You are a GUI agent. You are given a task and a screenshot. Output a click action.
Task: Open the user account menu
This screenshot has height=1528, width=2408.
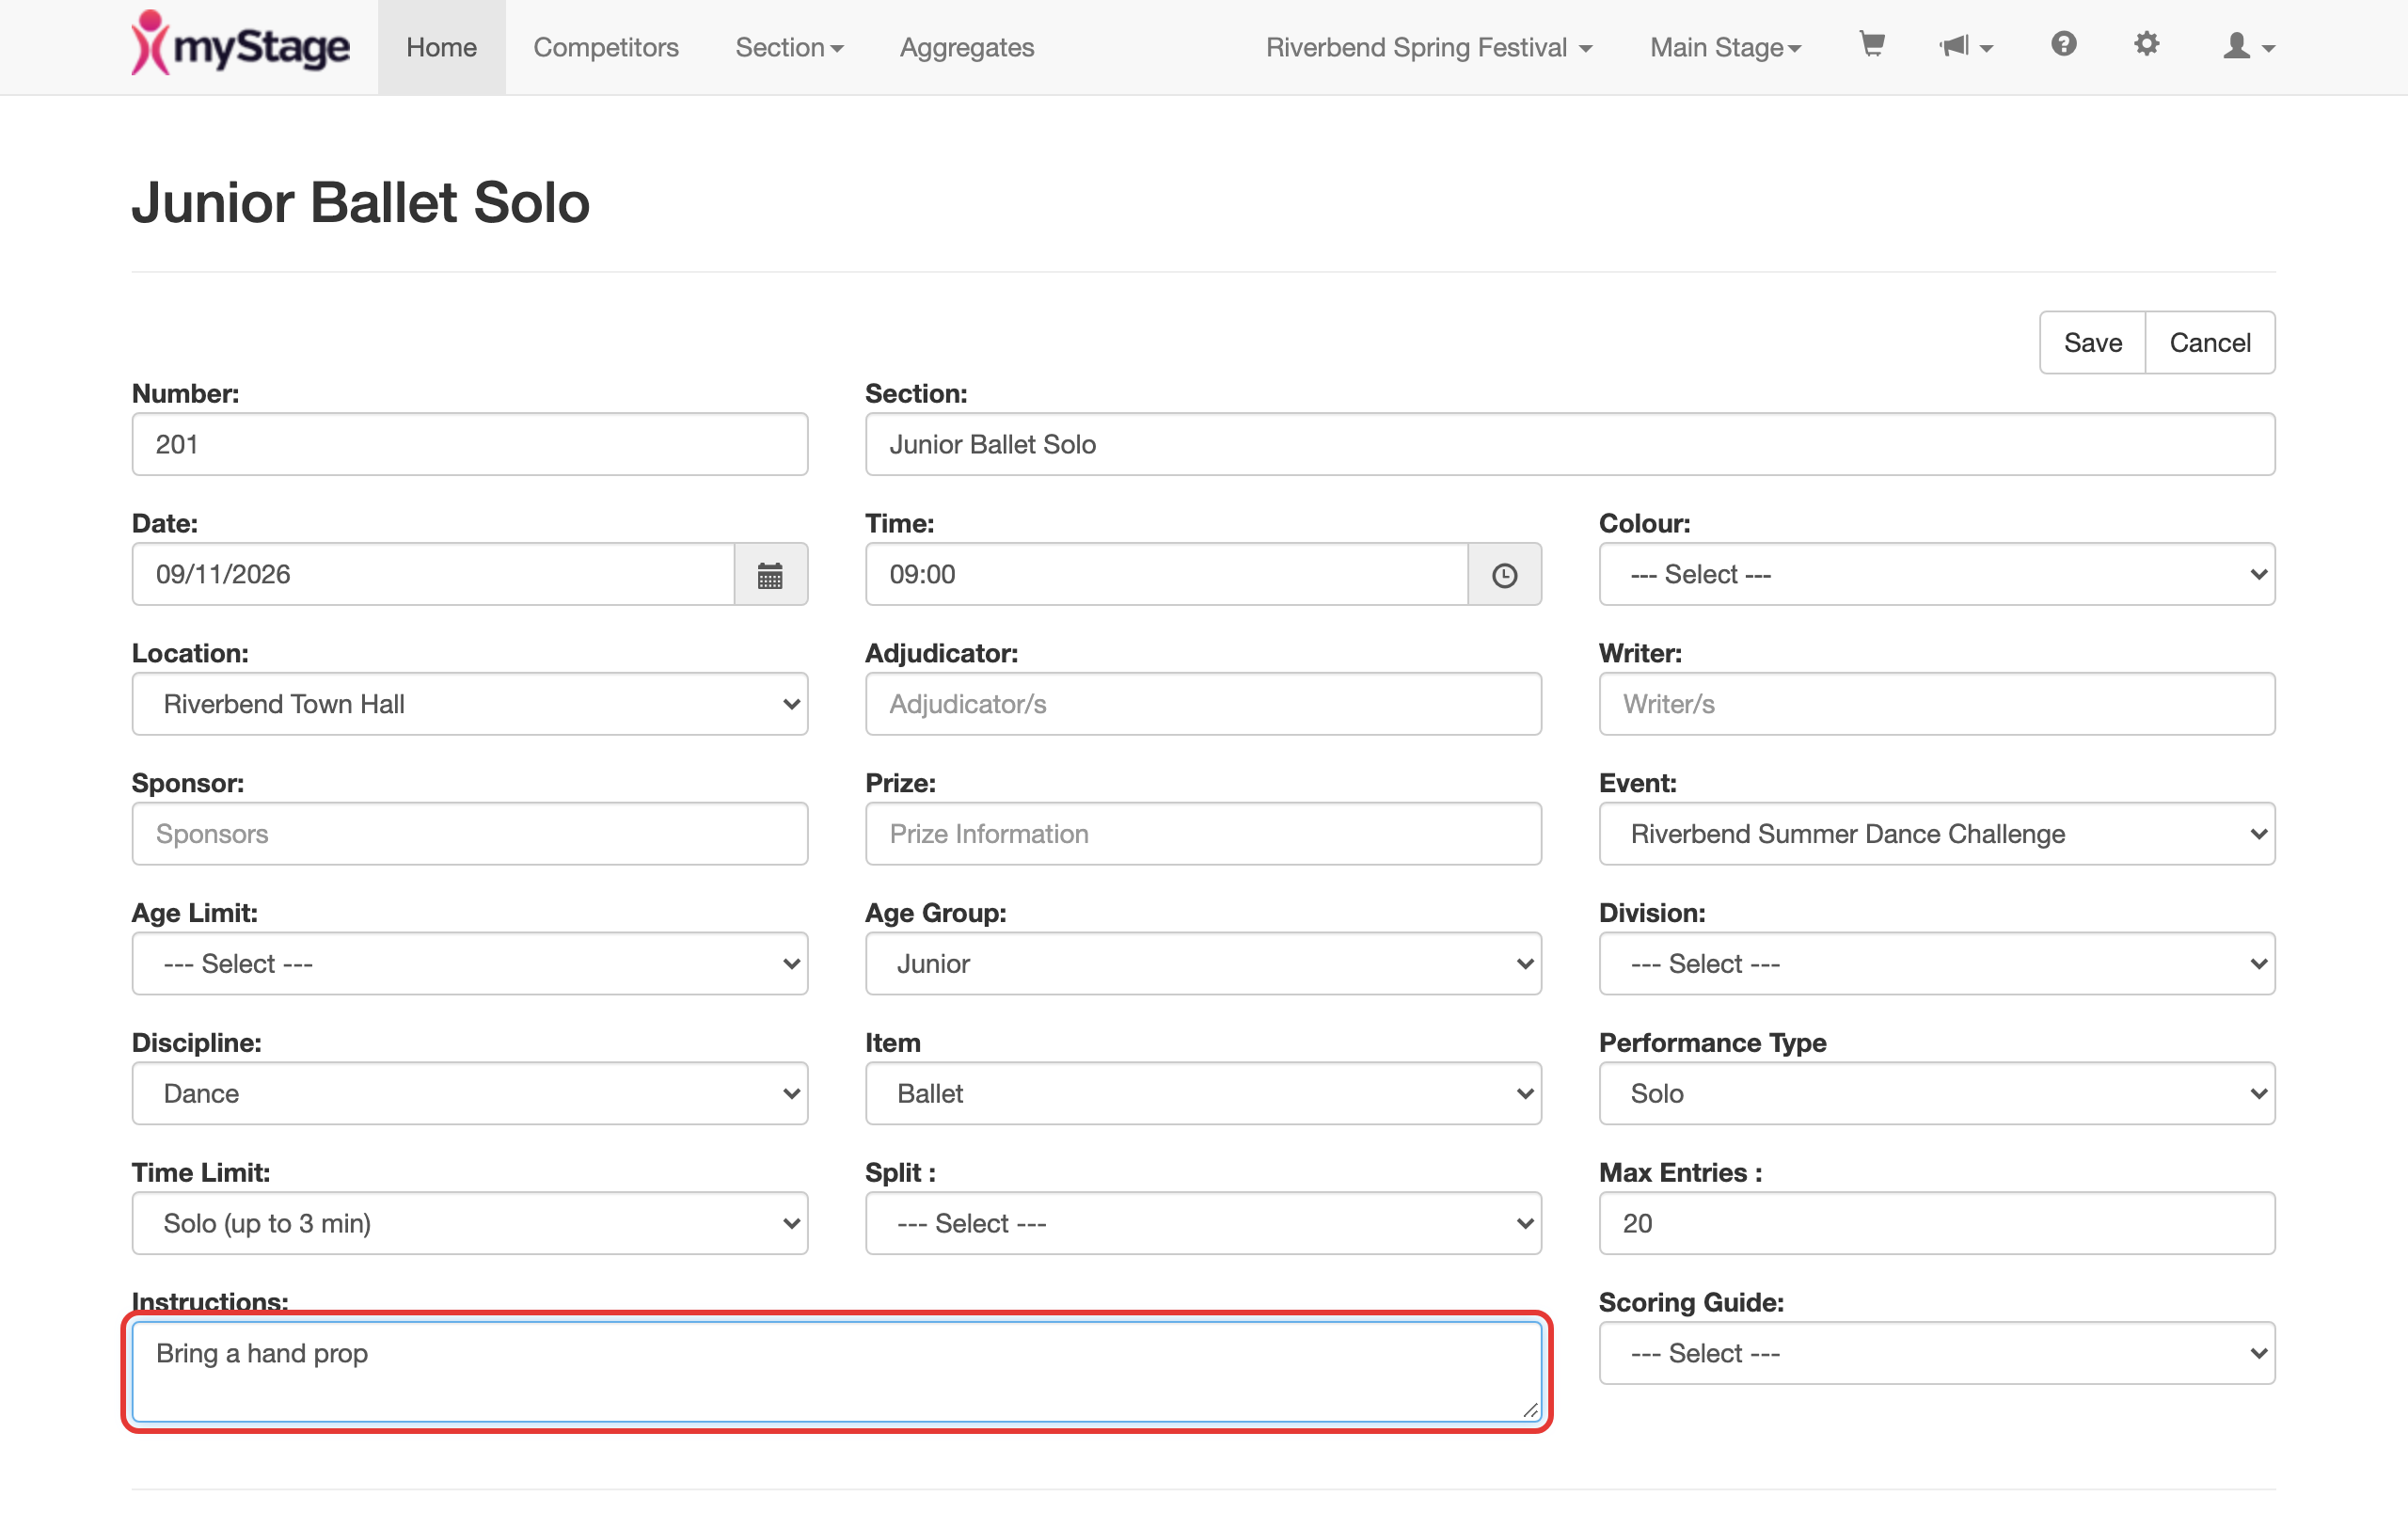[x=2248, y=46]
